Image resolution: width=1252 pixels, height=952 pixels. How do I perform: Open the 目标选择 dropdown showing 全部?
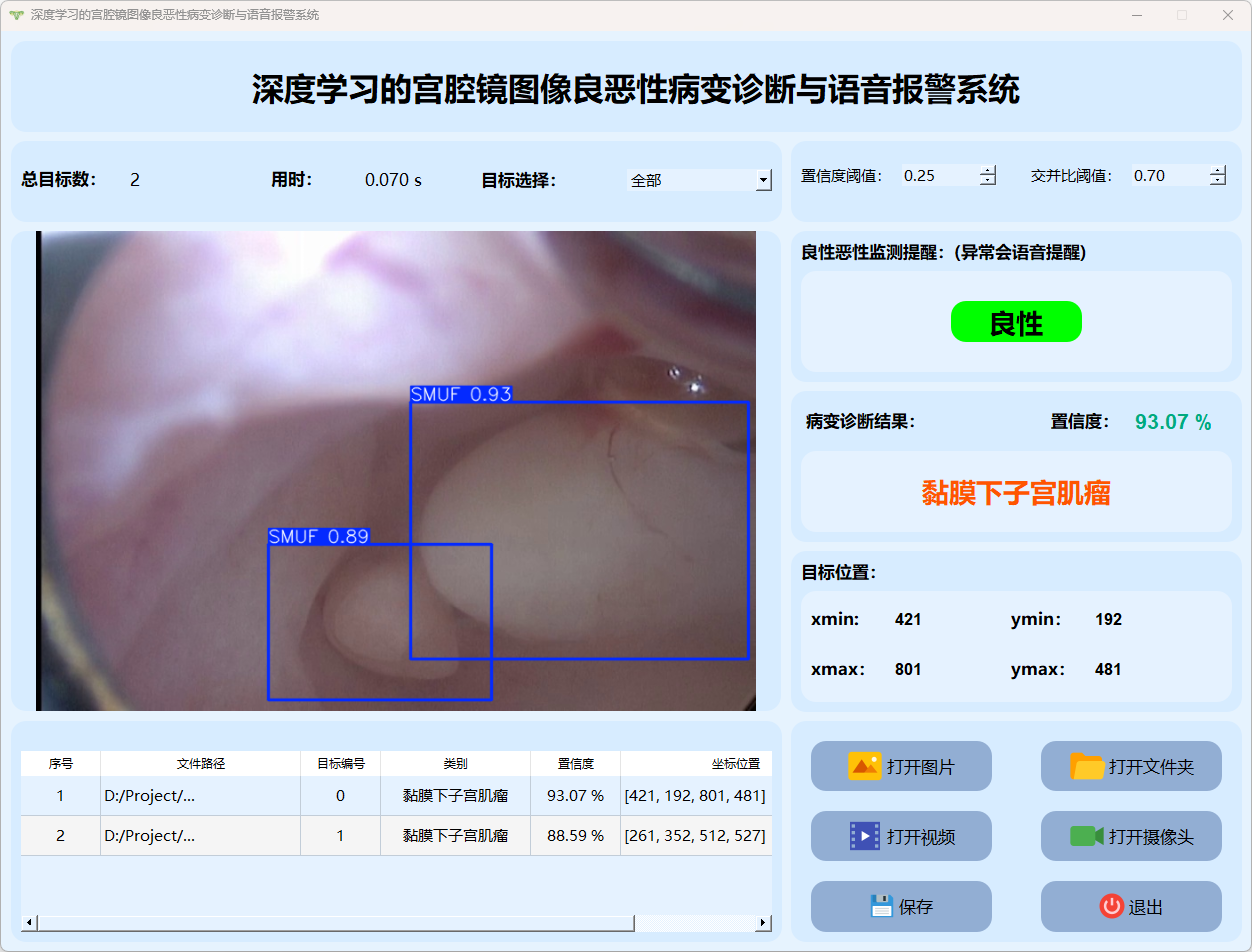[699, 180]
